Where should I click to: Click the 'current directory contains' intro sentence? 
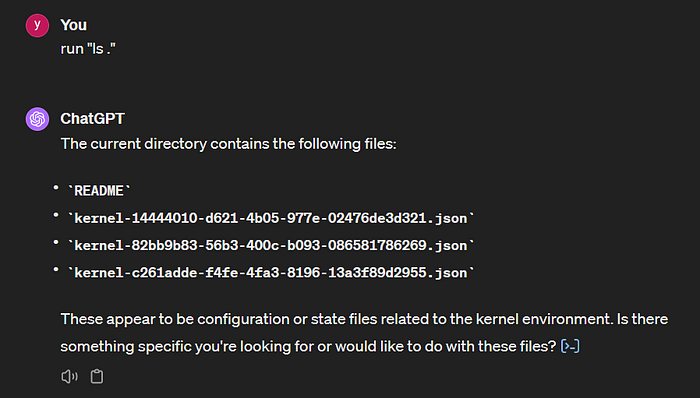coord(229,144)
